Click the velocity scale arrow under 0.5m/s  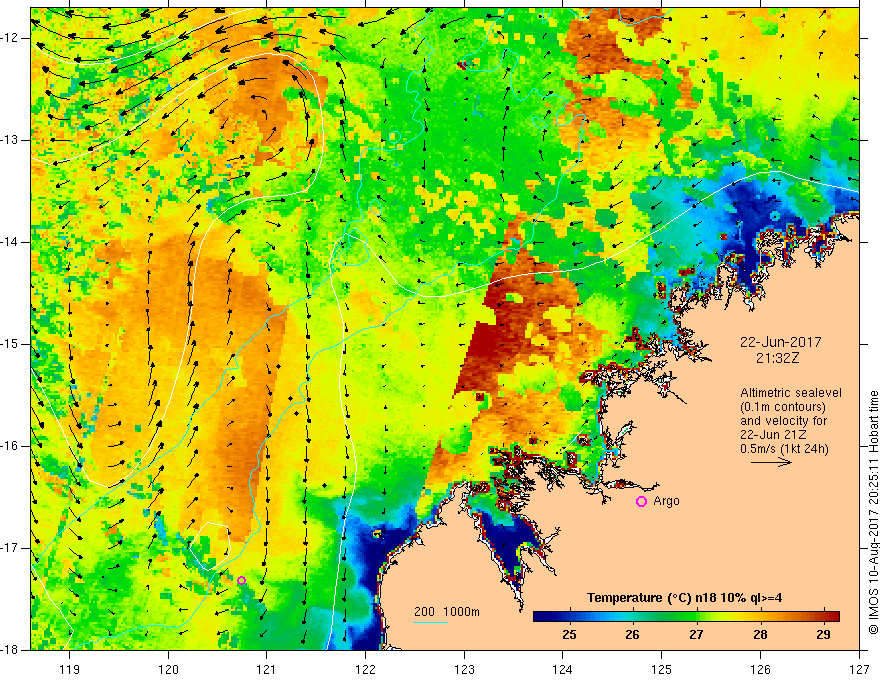coord(771,462)
